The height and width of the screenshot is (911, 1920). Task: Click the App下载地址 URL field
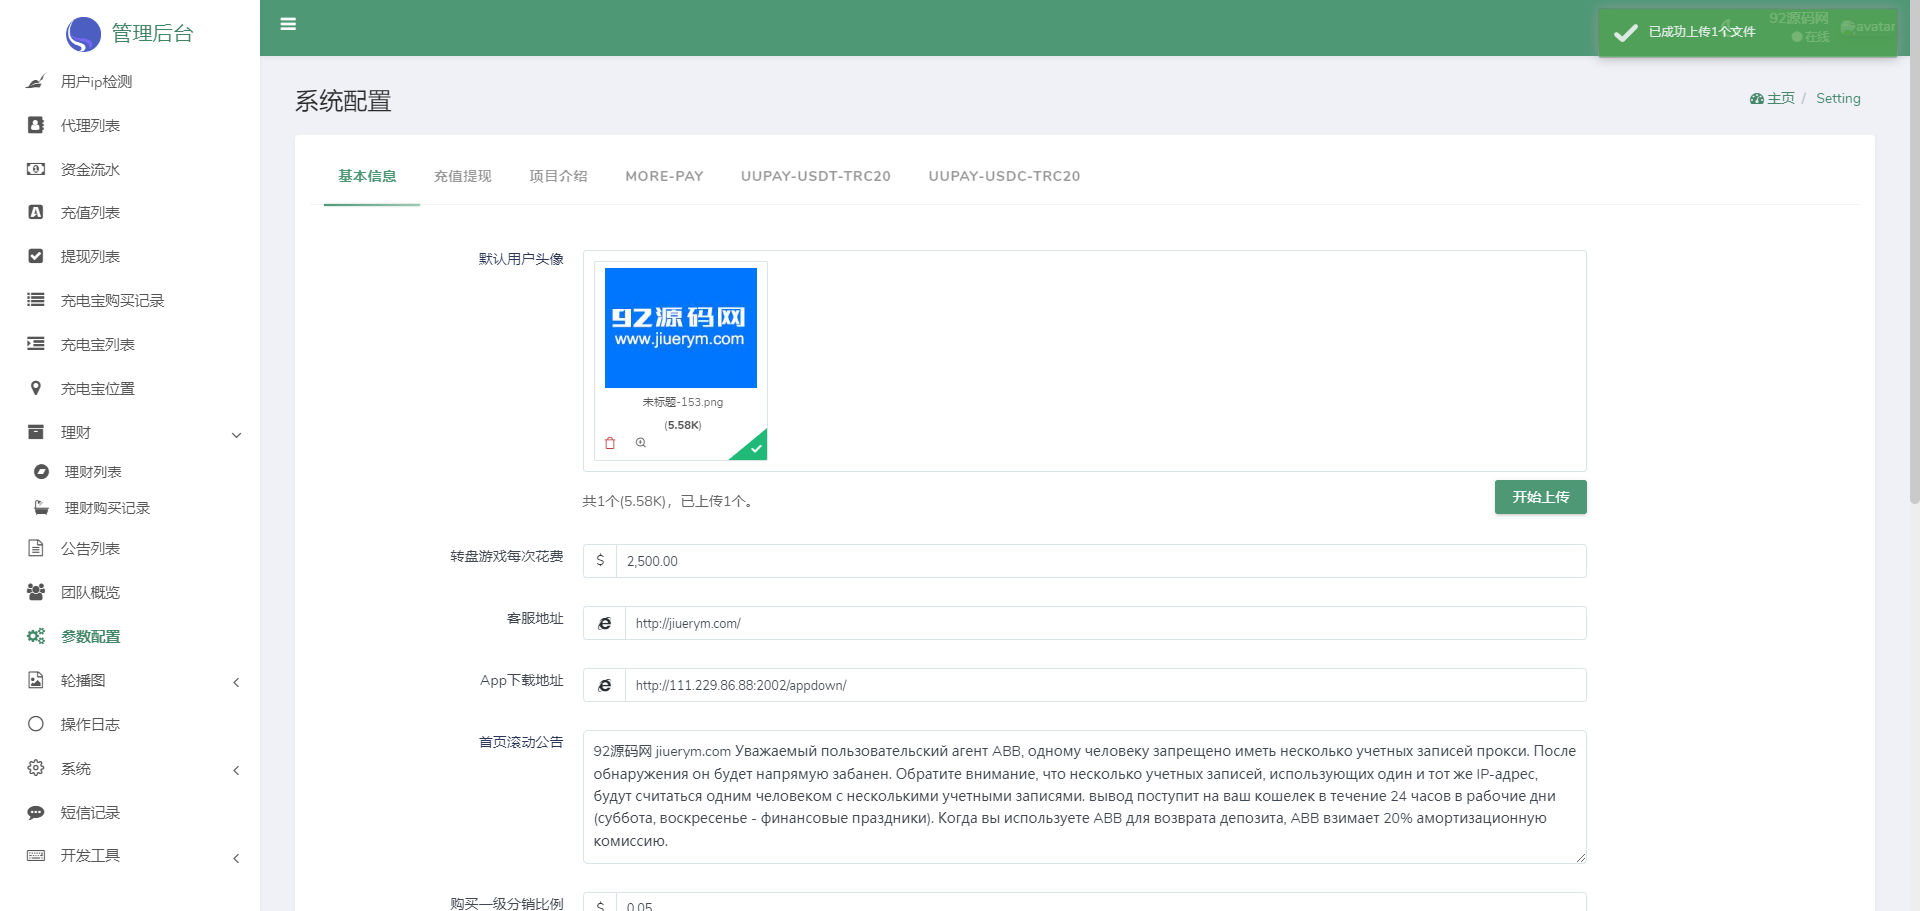(1105, 685)
